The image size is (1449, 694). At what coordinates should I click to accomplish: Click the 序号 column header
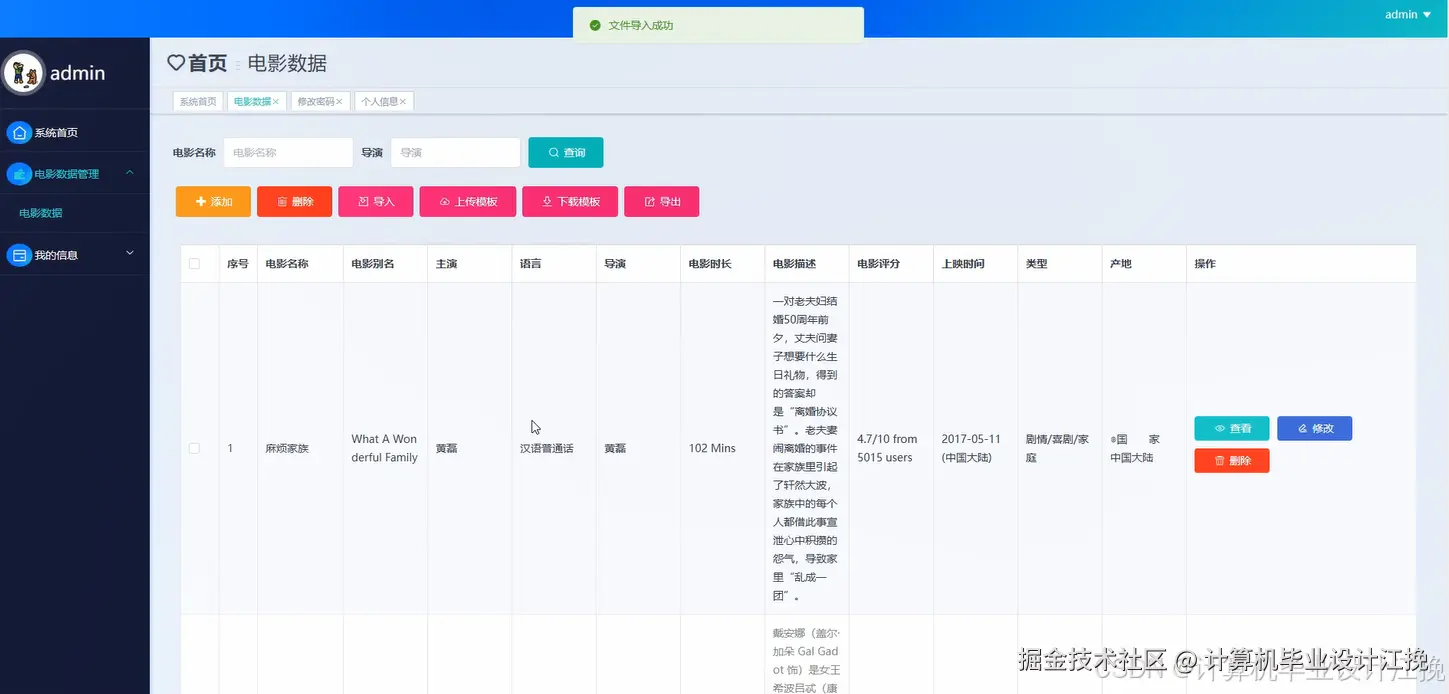(x=238, y=264)
